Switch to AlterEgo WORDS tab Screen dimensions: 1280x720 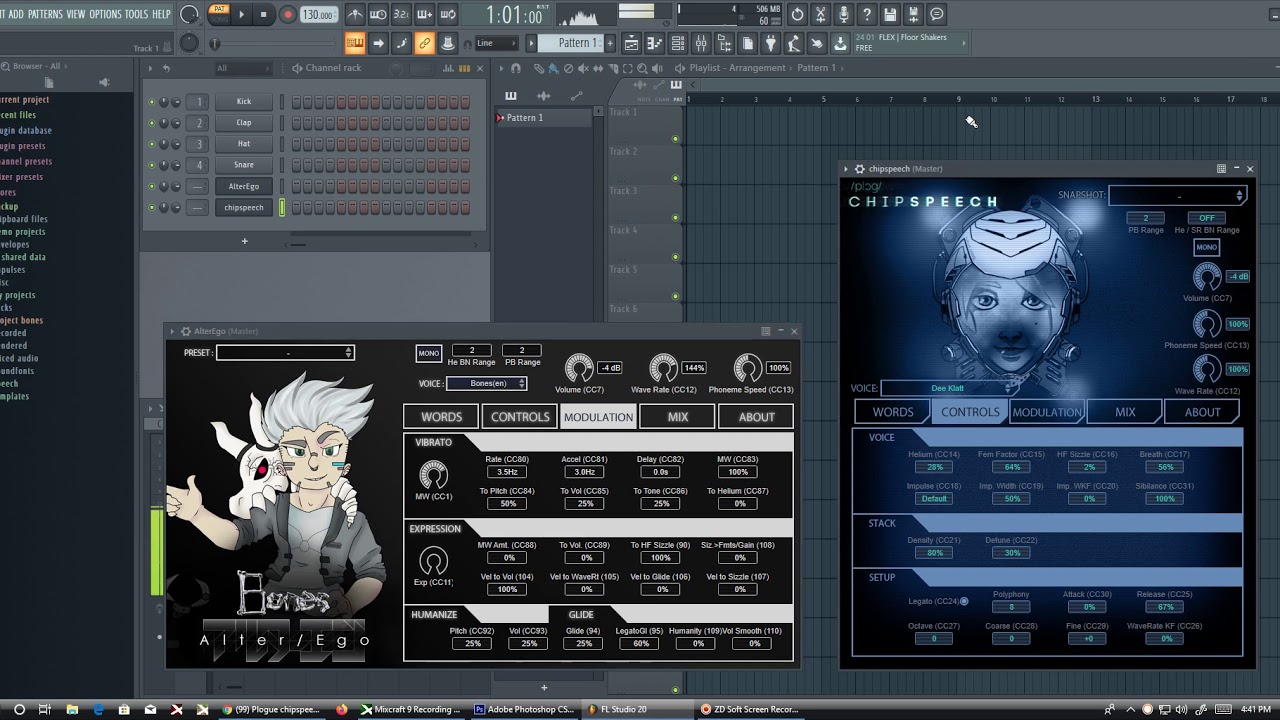coord(441,417)
